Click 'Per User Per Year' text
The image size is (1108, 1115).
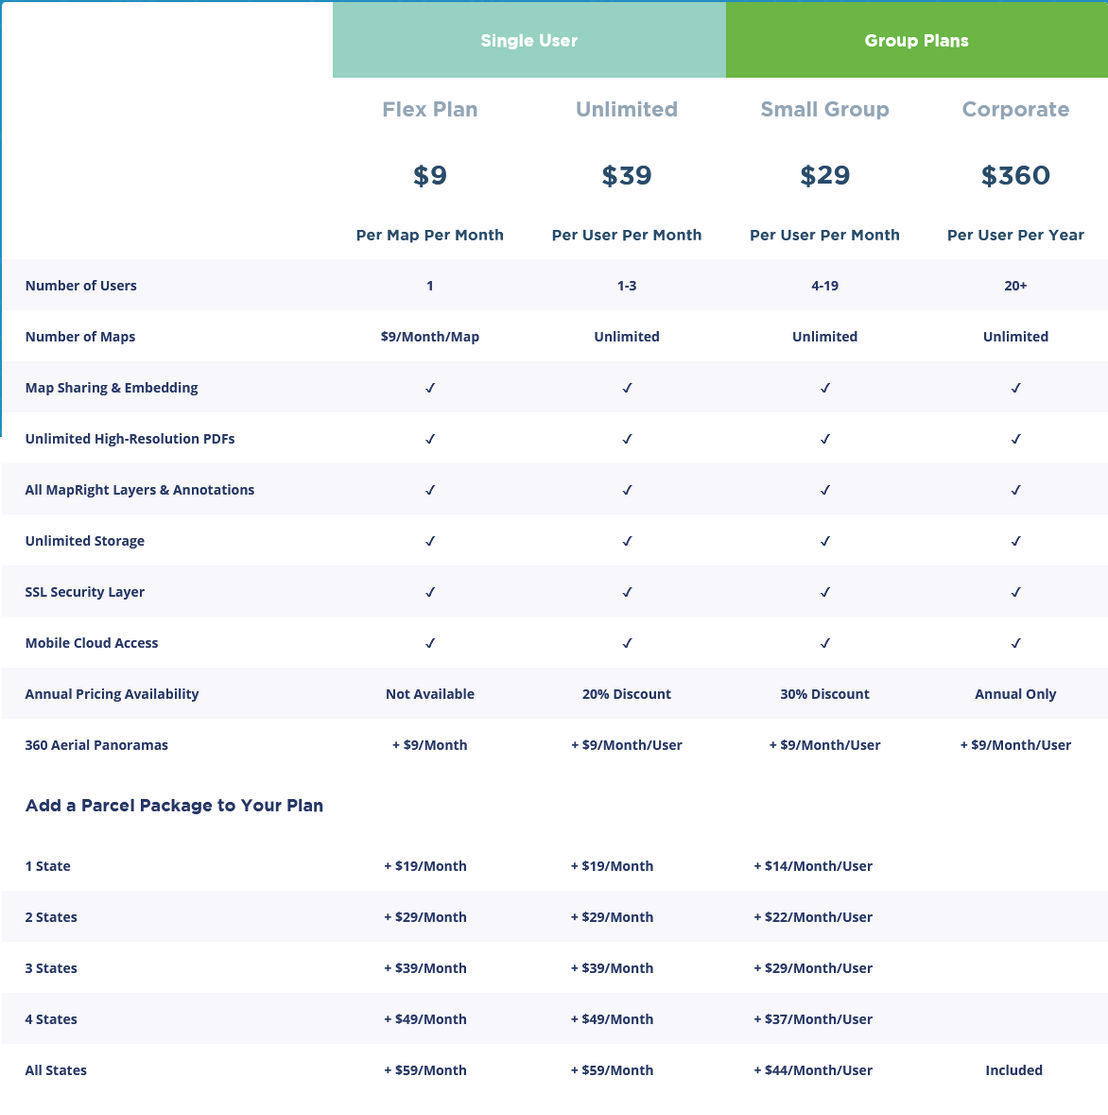click(1016, 235)
